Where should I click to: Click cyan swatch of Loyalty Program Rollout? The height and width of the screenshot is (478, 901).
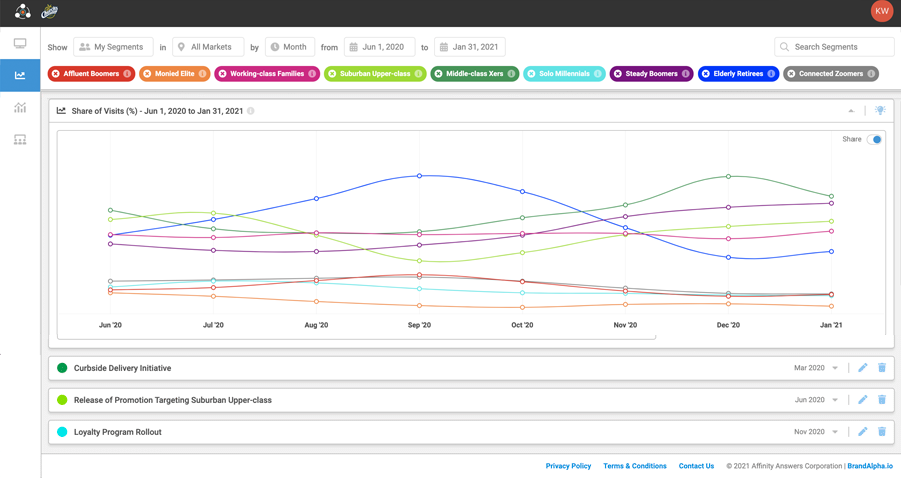62,431
